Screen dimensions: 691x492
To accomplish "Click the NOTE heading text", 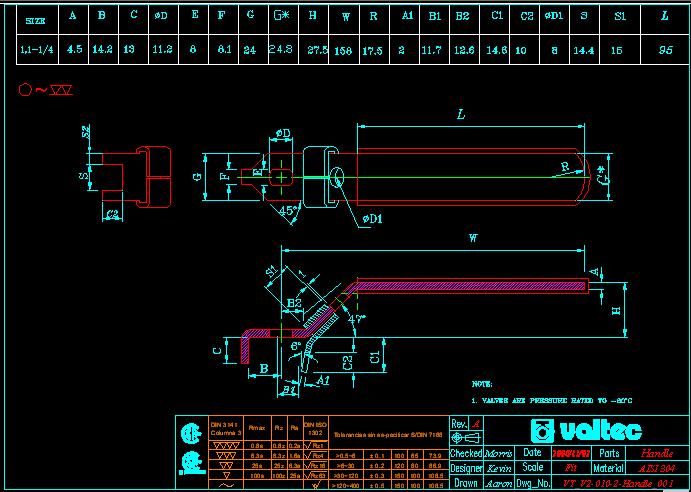I will click(x=482, y=383).
